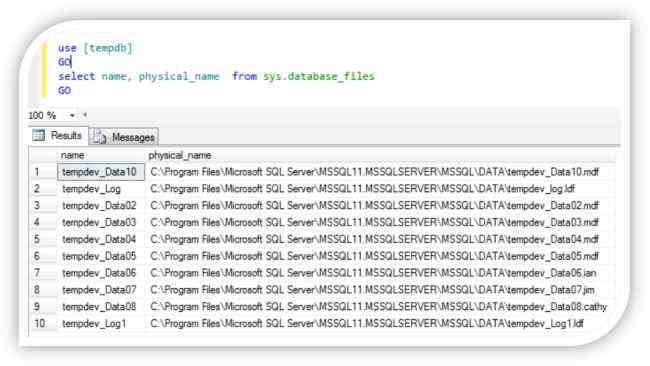Image resolution: width=650 pixels, height=366 pixels.
Task: Select path ending tempdev_Data06.ian
Action: 380,273
